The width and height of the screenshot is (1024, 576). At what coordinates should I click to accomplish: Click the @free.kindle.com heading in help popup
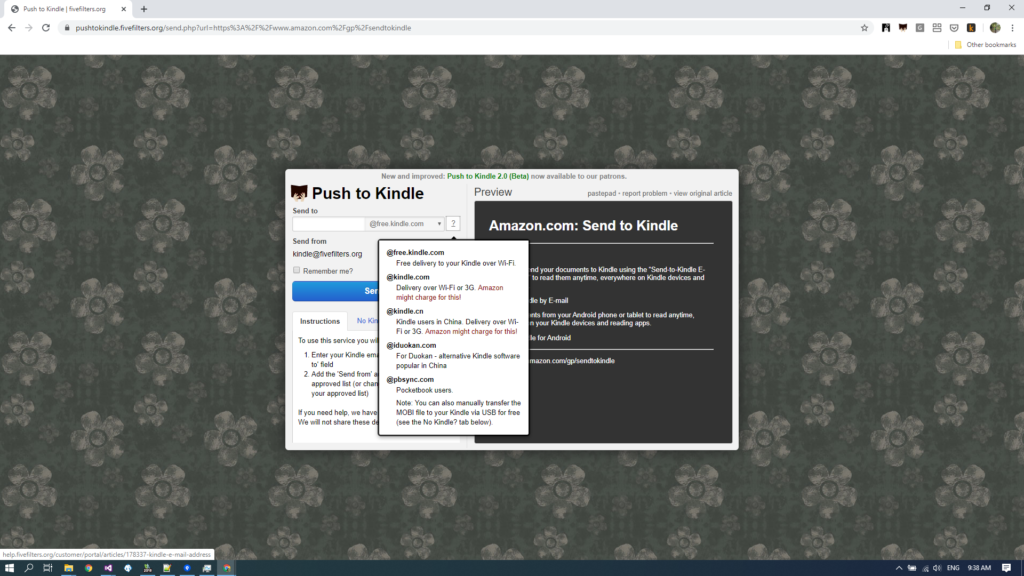[415, 252]
